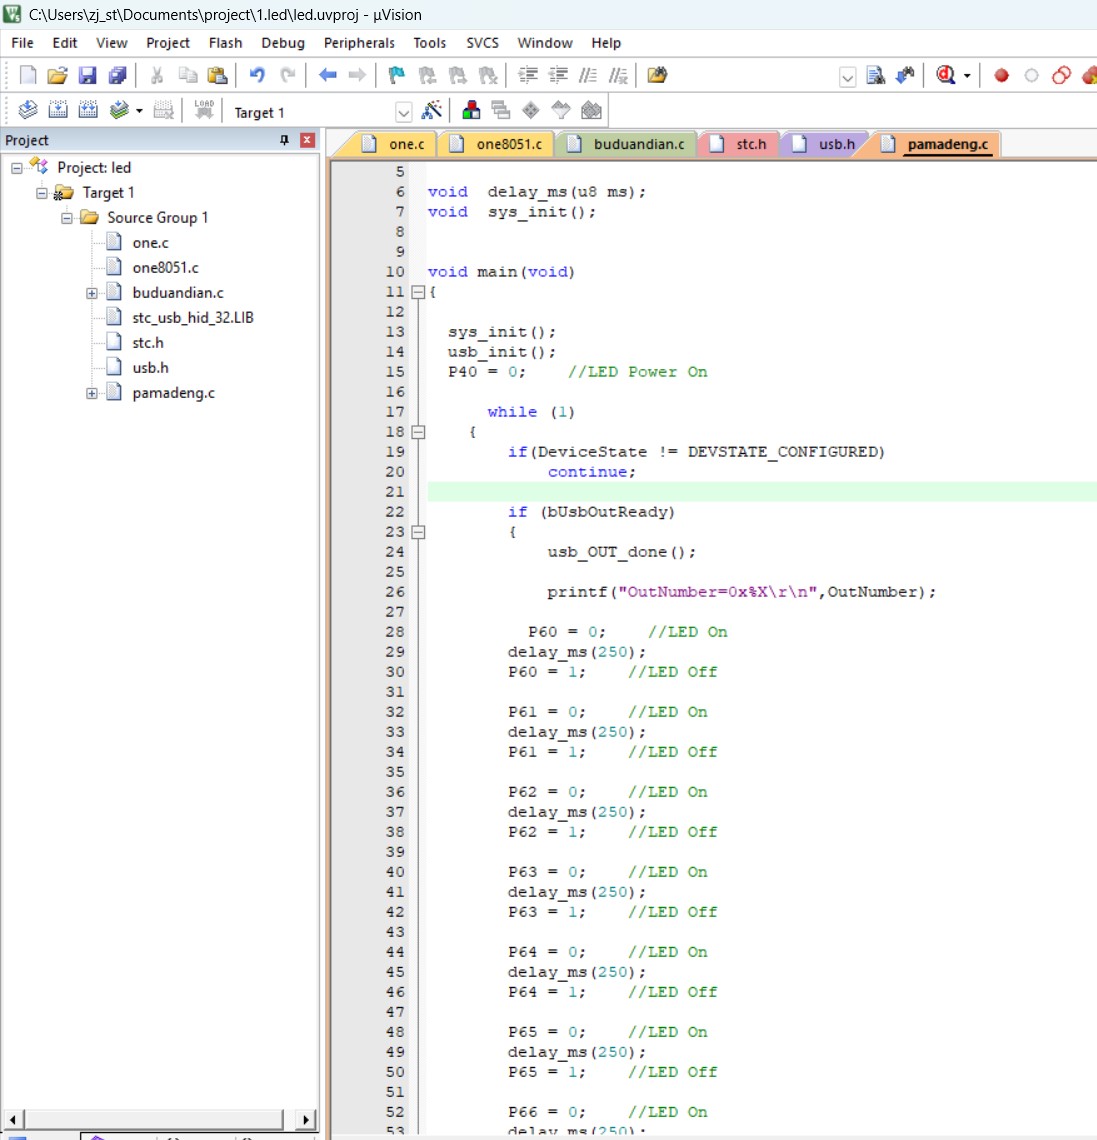
Task: Click the Project panel's scroll-right arrow
Action: click(x=306, y=1119)
